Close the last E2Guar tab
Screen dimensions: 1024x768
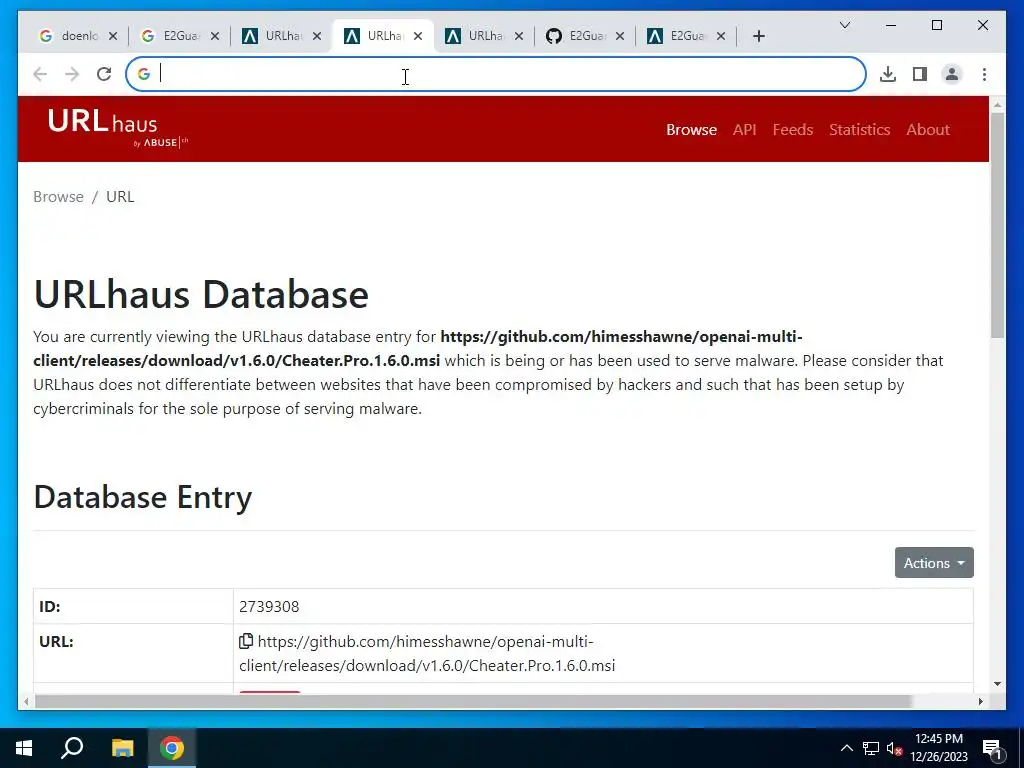coord(721,36)
